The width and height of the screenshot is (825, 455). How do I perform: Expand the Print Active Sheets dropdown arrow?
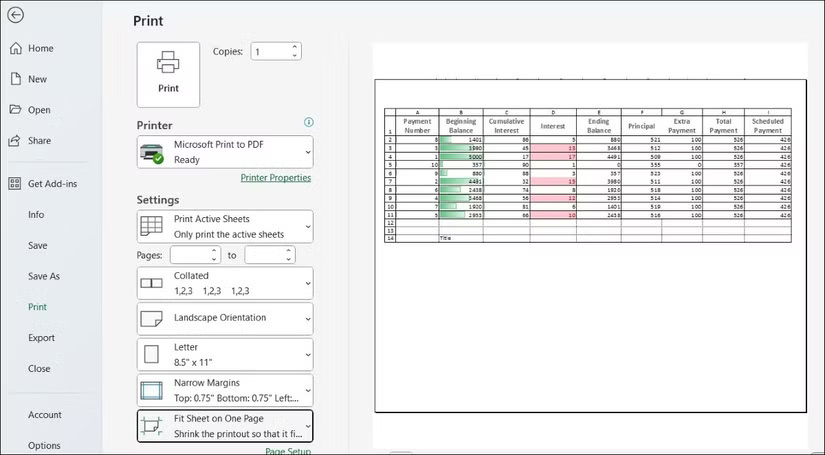pyautogui.click(x=308, y=227)
